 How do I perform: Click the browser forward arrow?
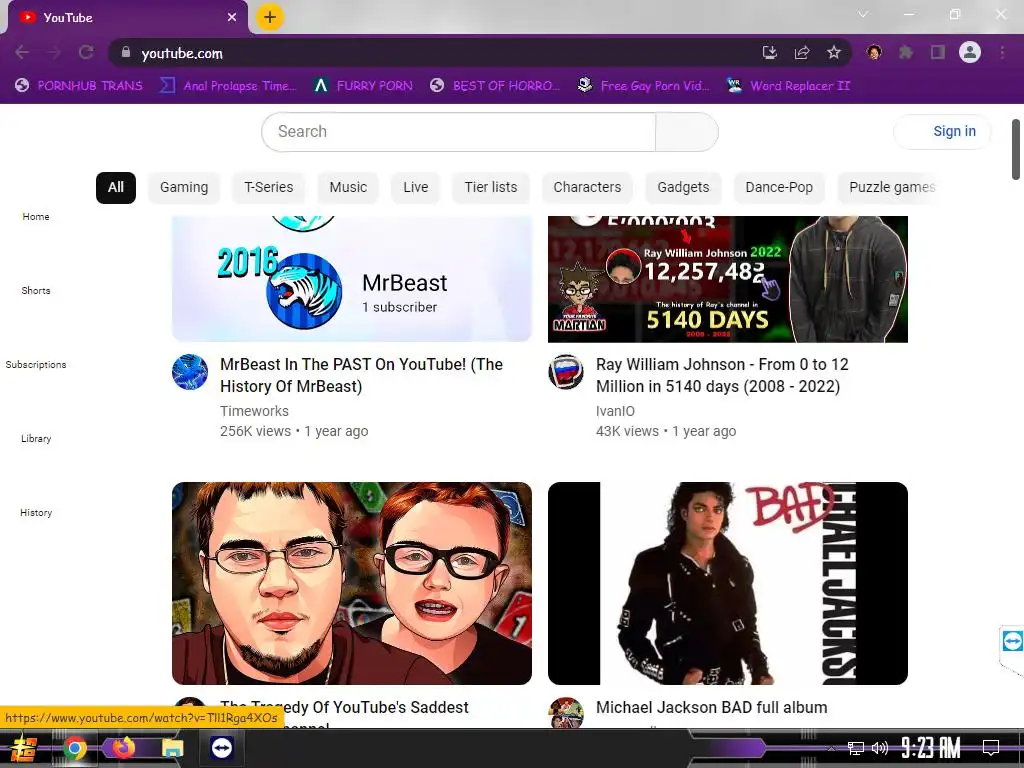click(x=54, y=53)
